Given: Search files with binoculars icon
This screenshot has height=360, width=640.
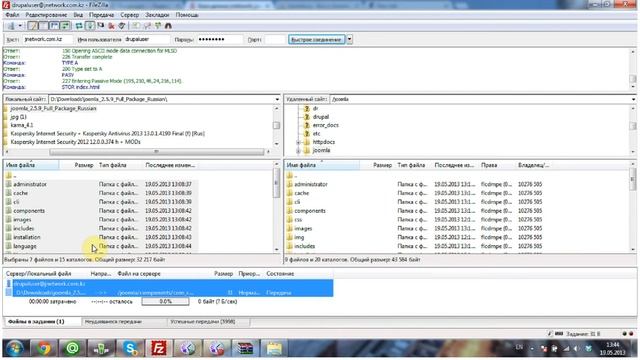Looking at the screenshot, I should point(168,26).
